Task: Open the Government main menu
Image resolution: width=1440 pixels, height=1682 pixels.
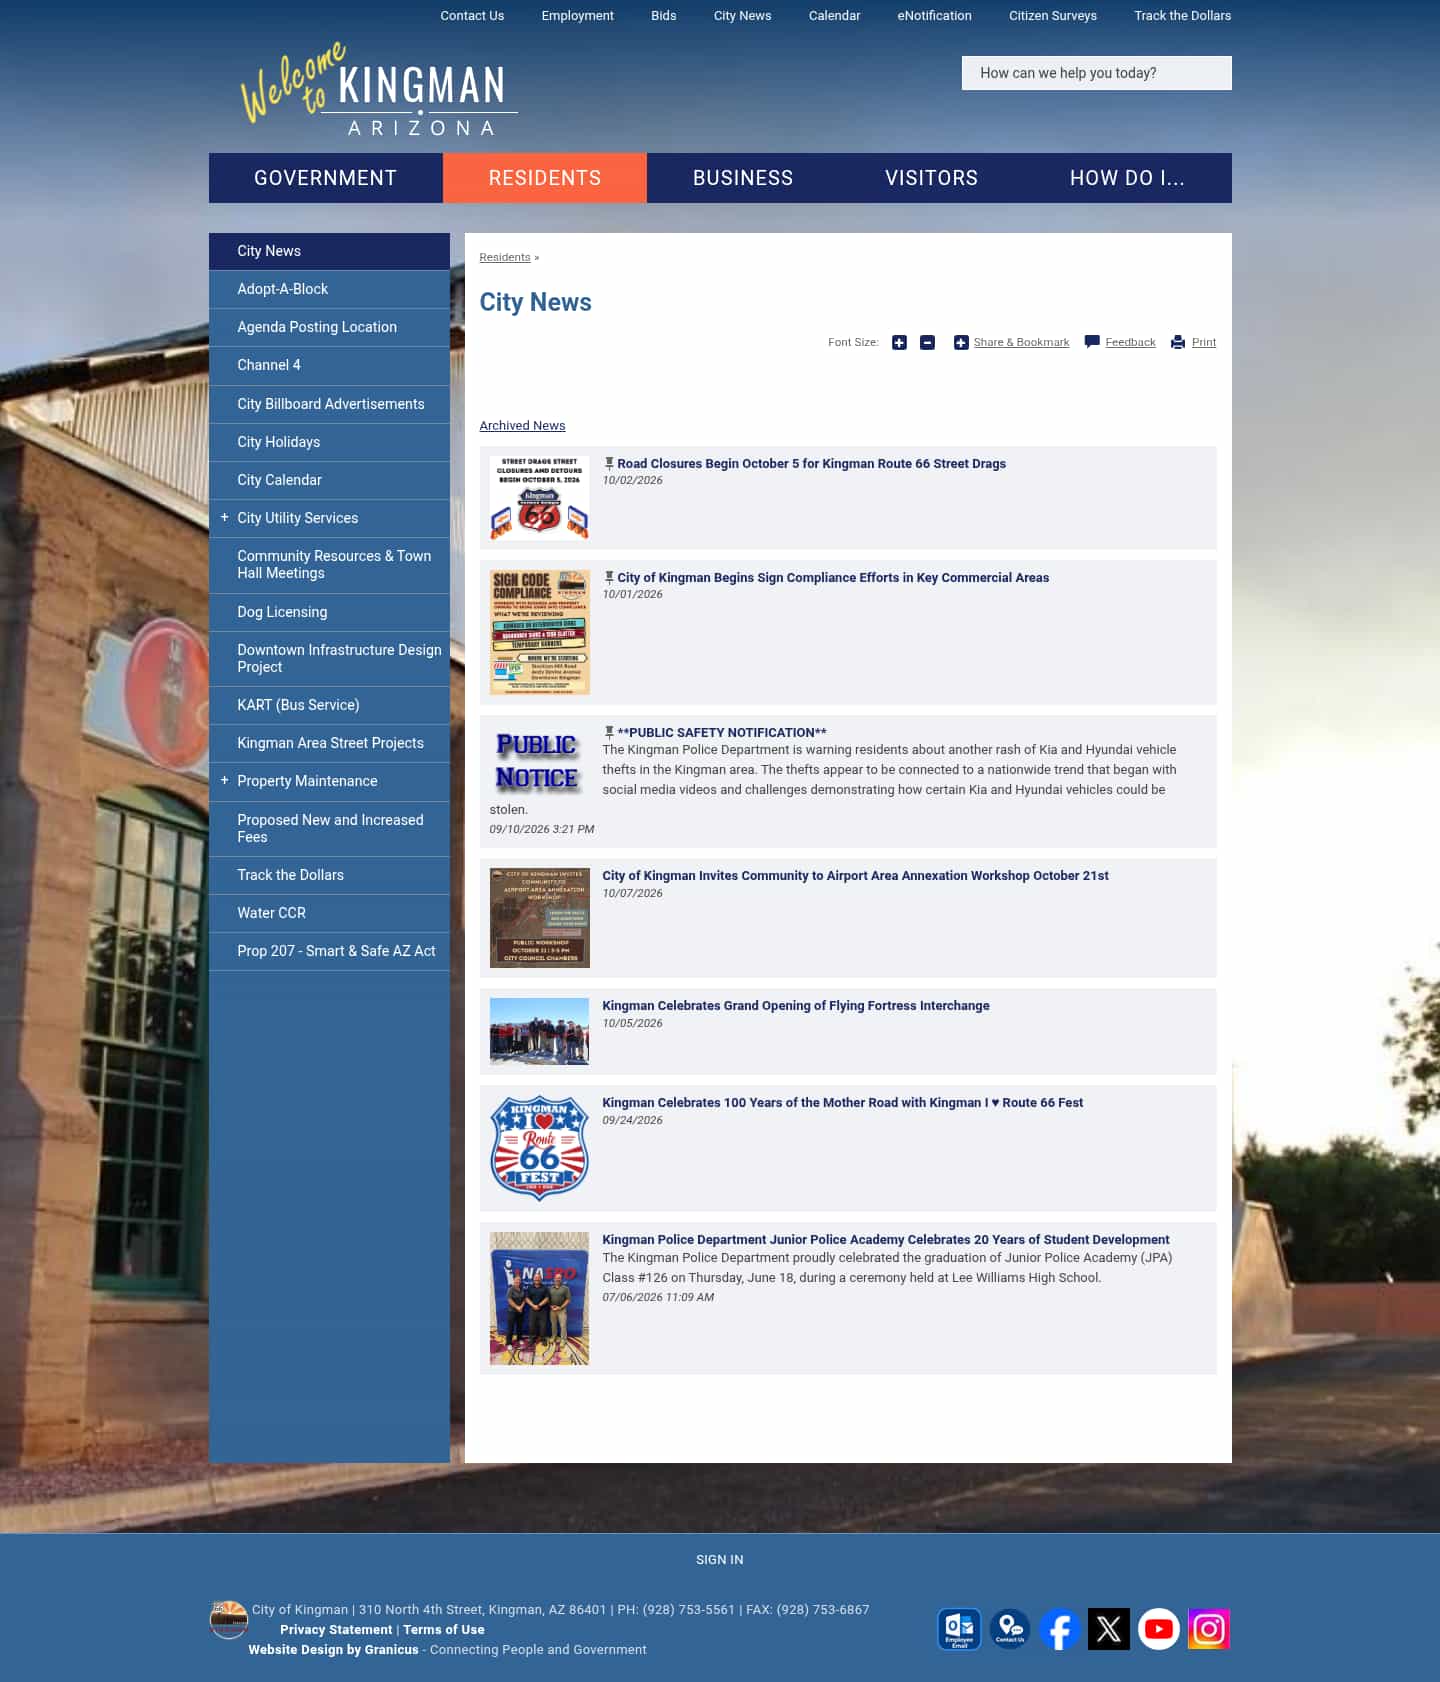Action: coord(326,178)
